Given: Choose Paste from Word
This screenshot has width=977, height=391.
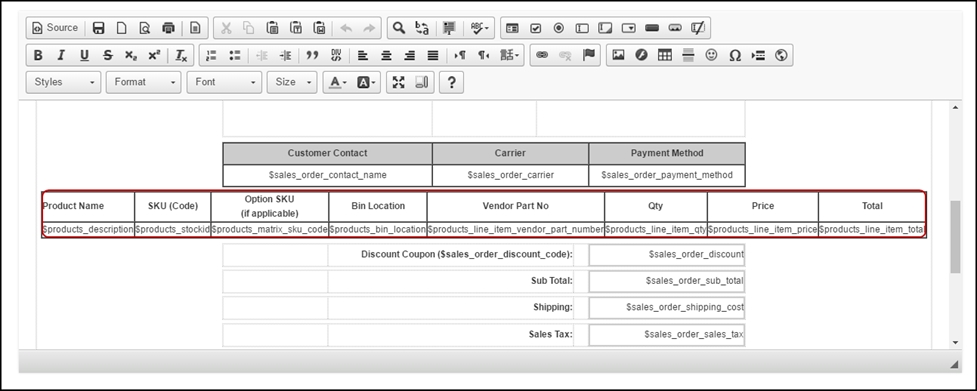Looking at the screenshot, I should tap(319, 28).
